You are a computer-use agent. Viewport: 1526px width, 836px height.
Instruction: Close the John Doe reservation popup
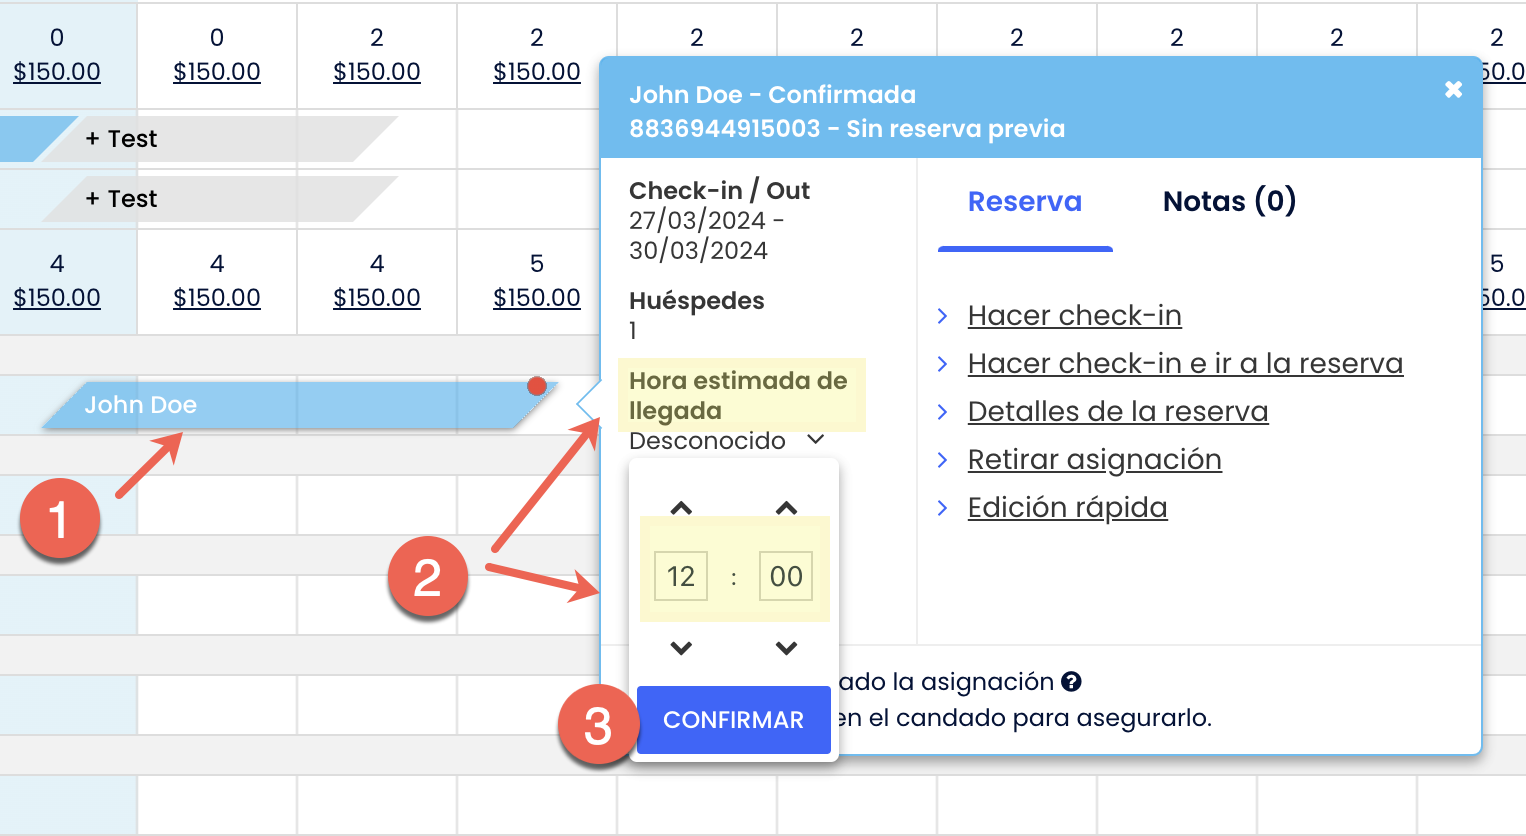[x=1453, y=90]
